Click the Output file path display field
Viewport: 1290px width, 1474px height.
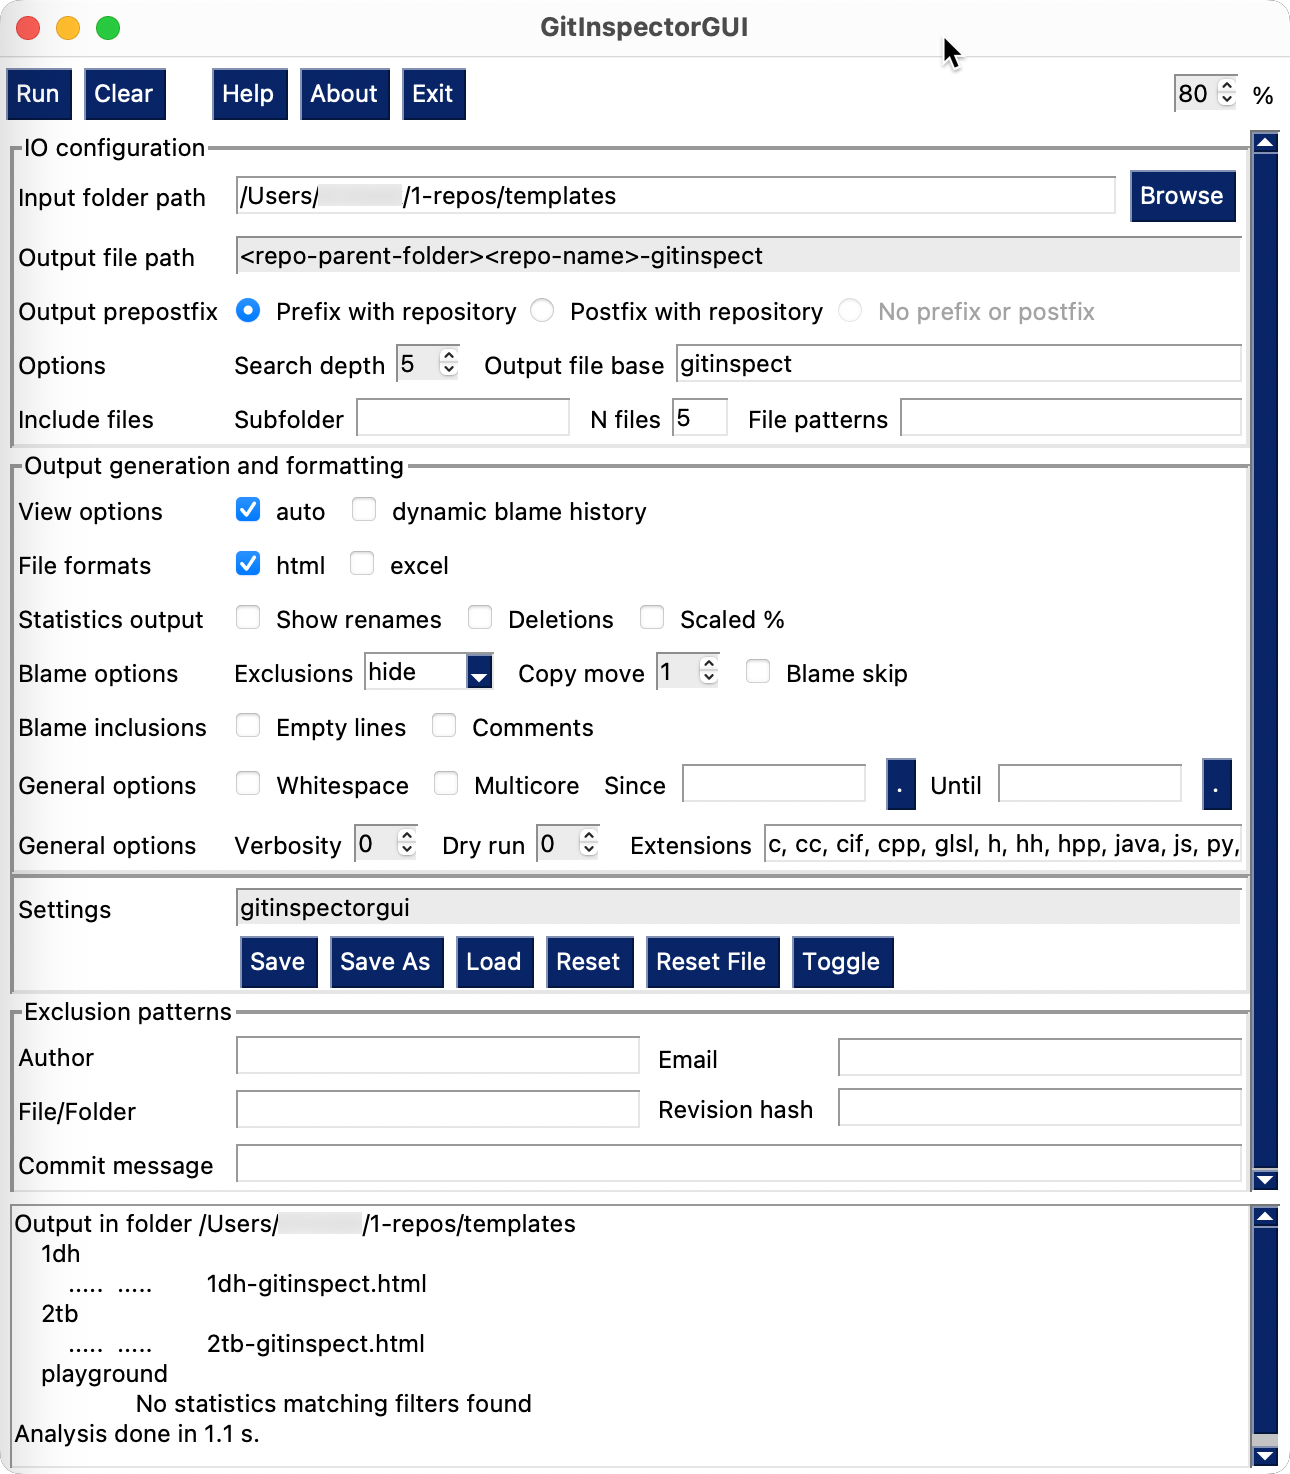coord(739,256)
